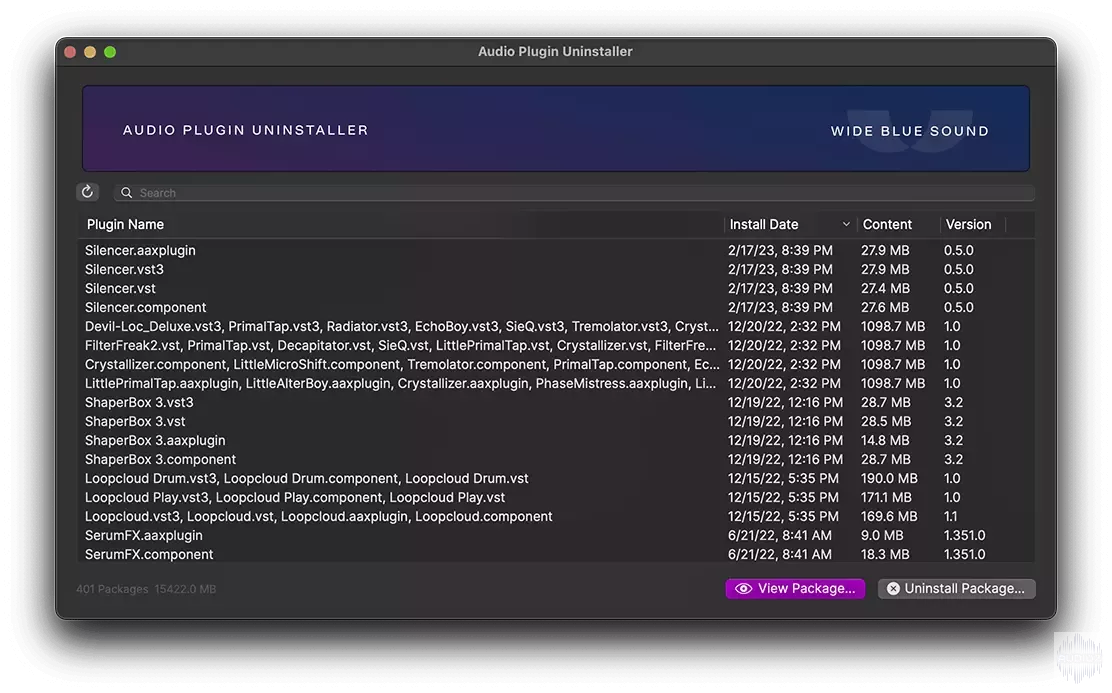Open View Package for the selection
Viewport: 1112px width, 693px height.
(x=795, y=589)
